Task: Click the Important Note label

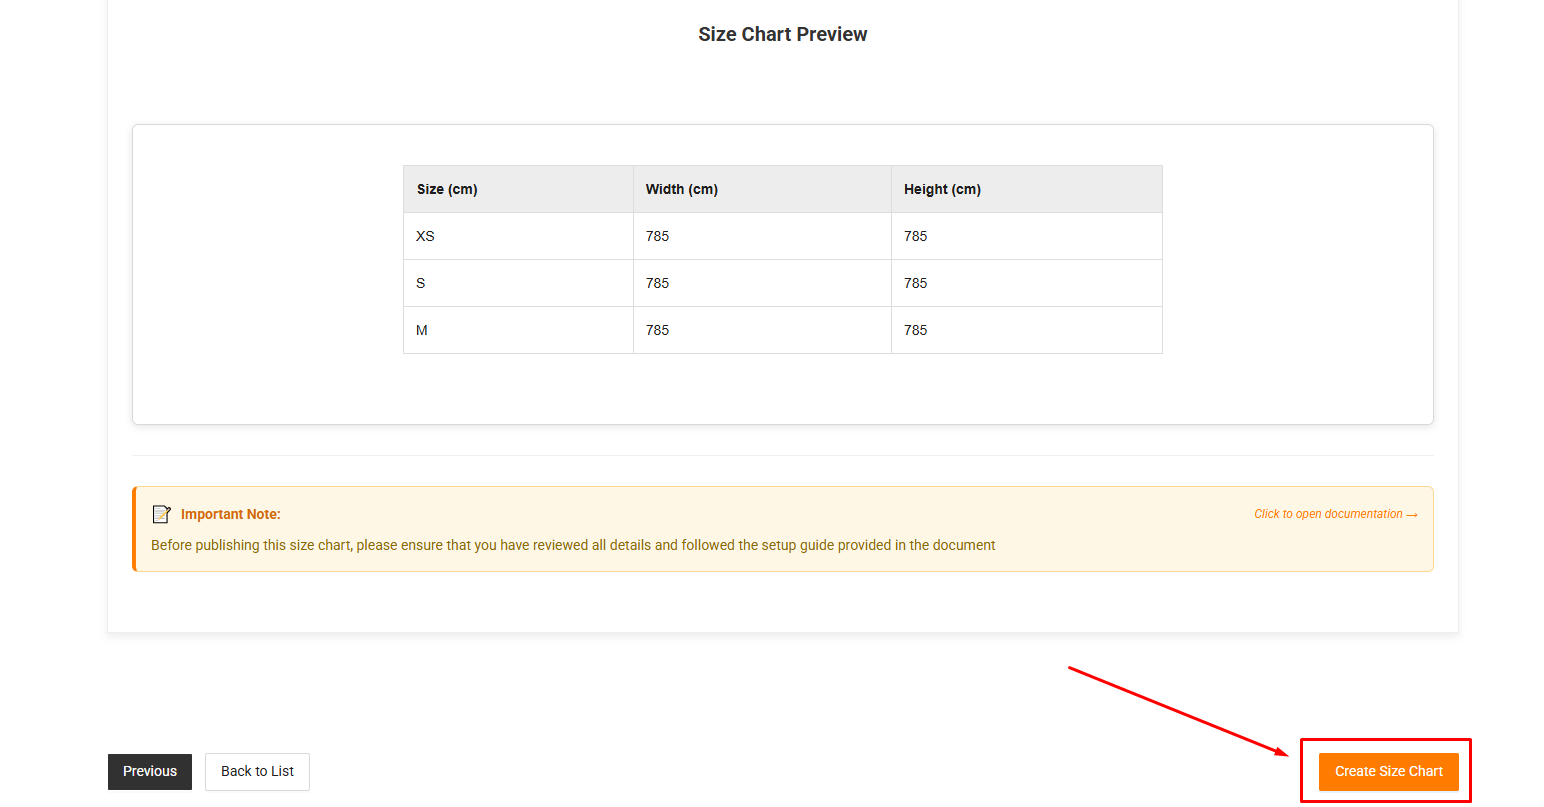Action: click(x=230, y=514)
